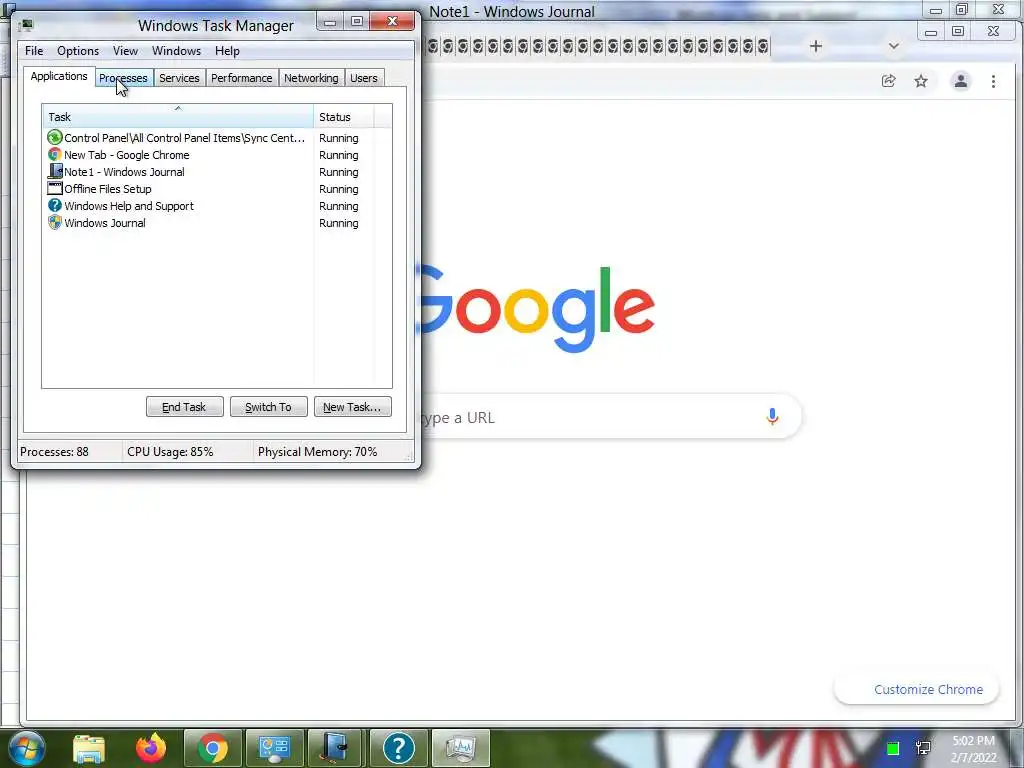Click the green tray icon
Viewport: 1024px width, 768px height.
[x=893, y=748]
